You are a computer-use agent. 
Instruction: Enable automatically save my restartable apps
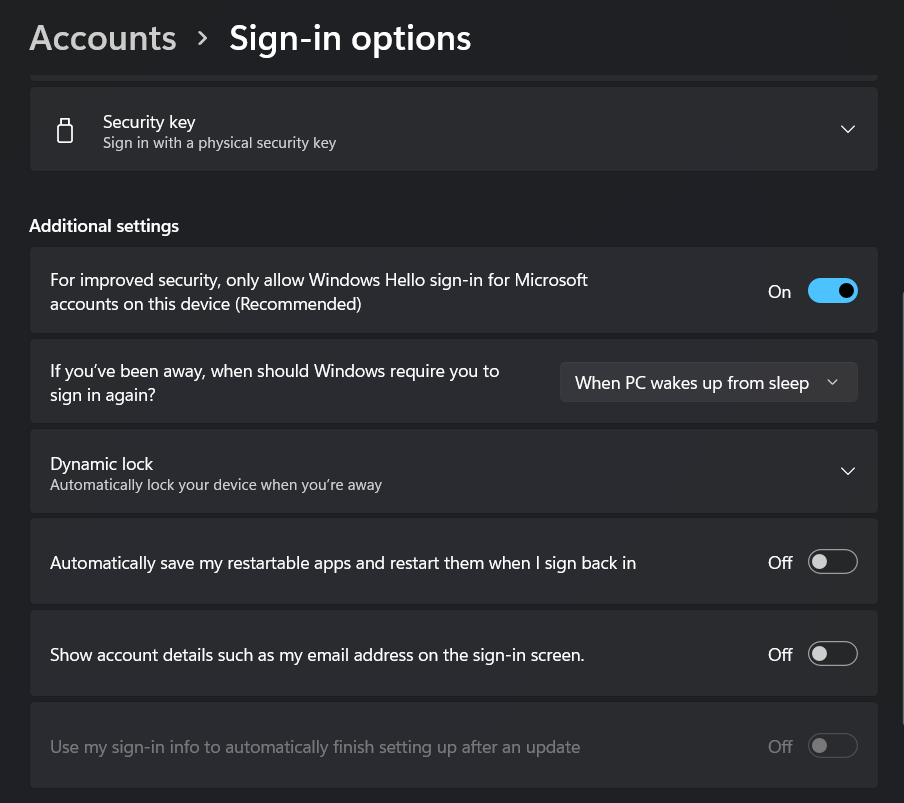pyautogui.click(x=833, y=561)
